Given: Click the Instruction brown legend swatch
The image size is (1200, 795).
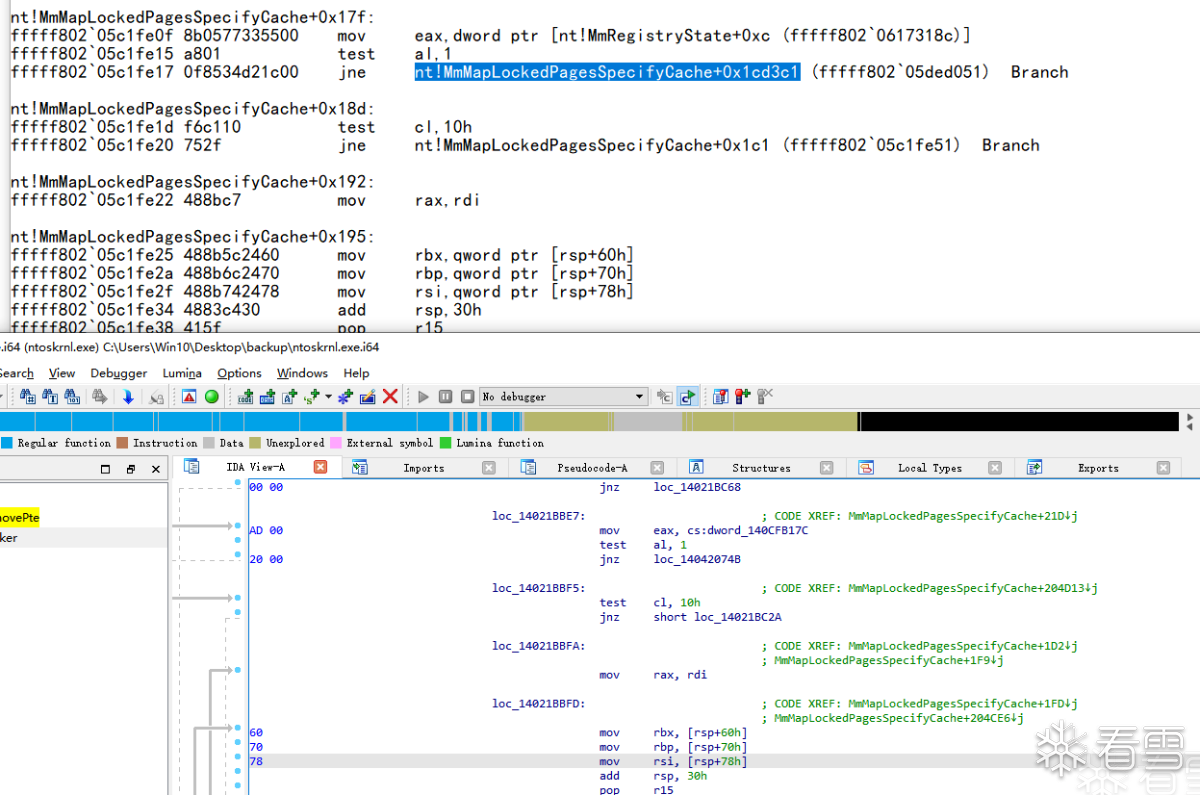Looking at the screenshot, I should (x=122, y=443).
